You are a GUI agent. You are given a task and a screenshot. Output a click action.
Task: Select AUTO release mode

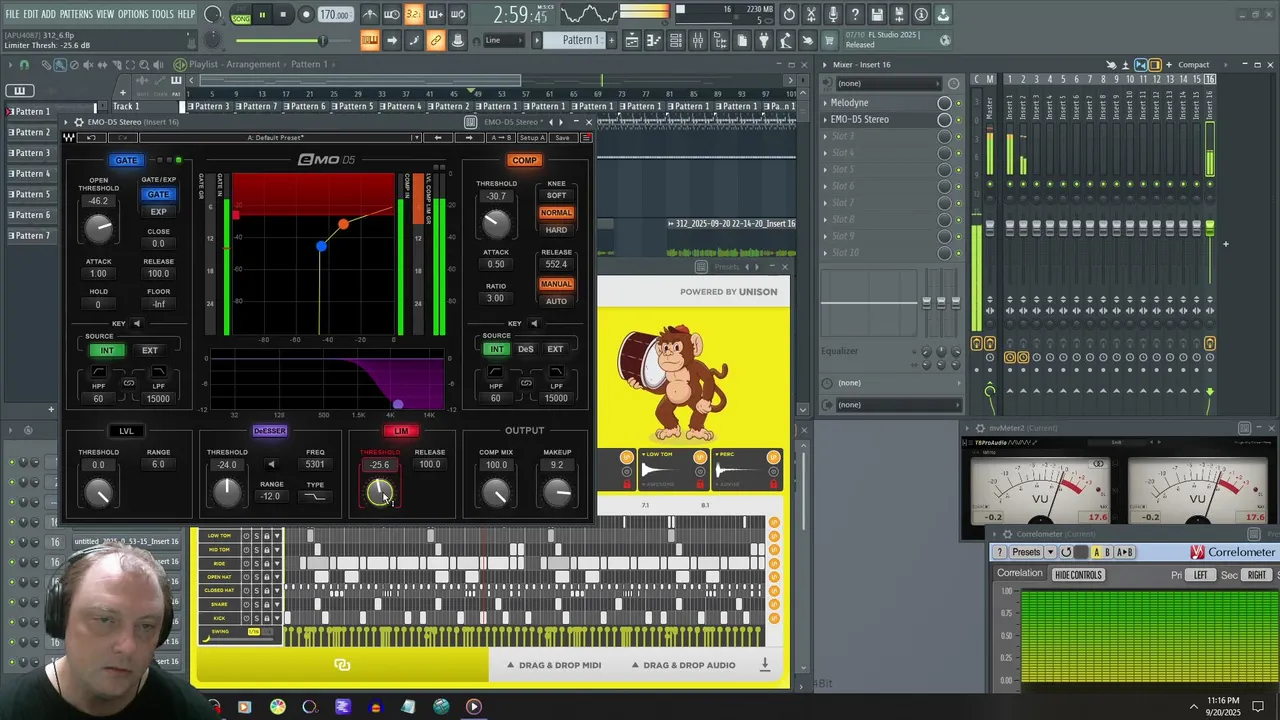point(556,301)
